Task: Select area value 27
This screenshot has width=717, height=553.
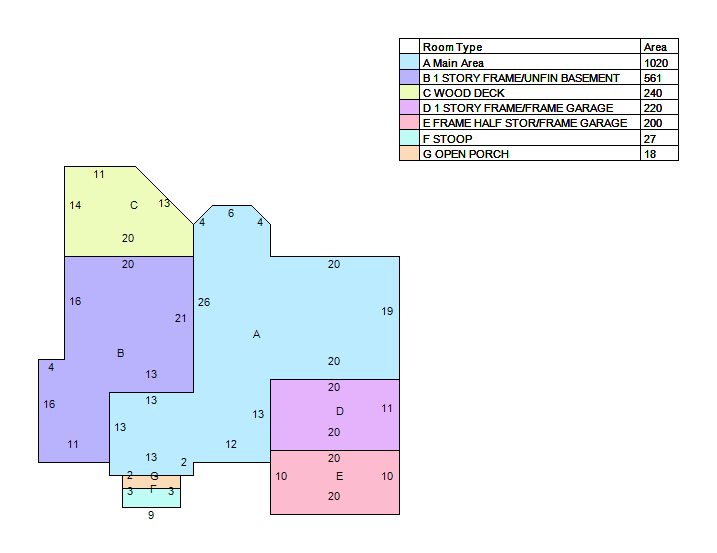Action: [650, 139]
